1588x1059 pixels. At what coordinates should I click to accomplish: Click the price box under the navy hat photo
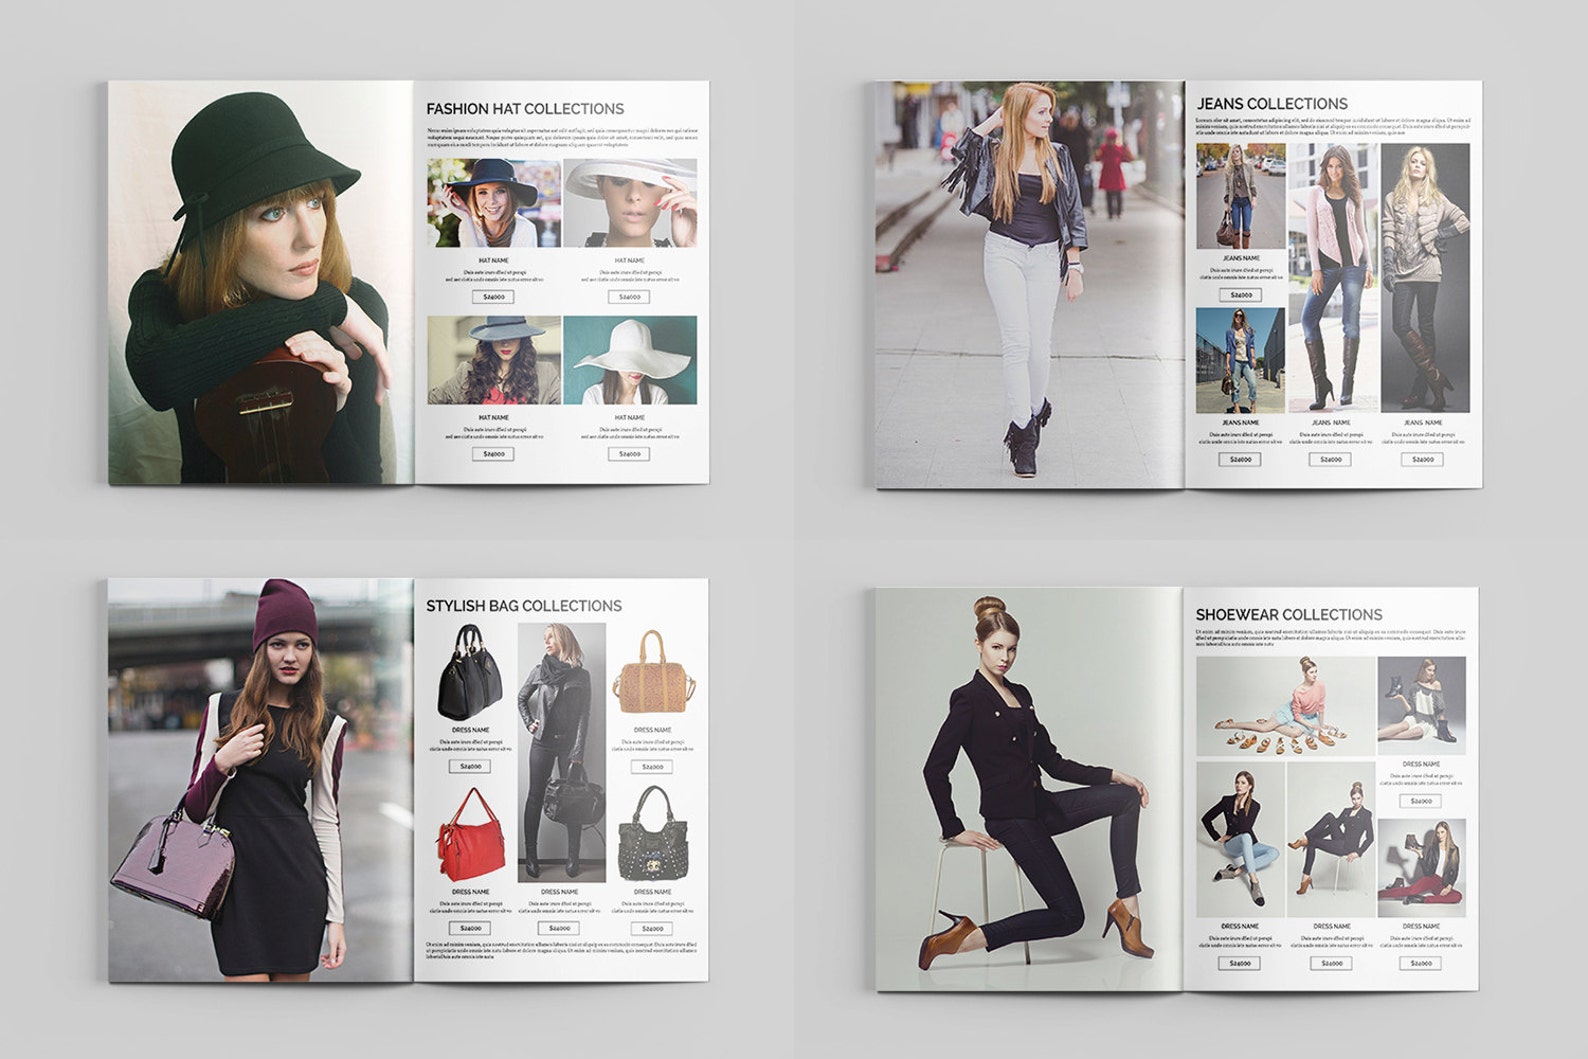(x=494, y=297)
